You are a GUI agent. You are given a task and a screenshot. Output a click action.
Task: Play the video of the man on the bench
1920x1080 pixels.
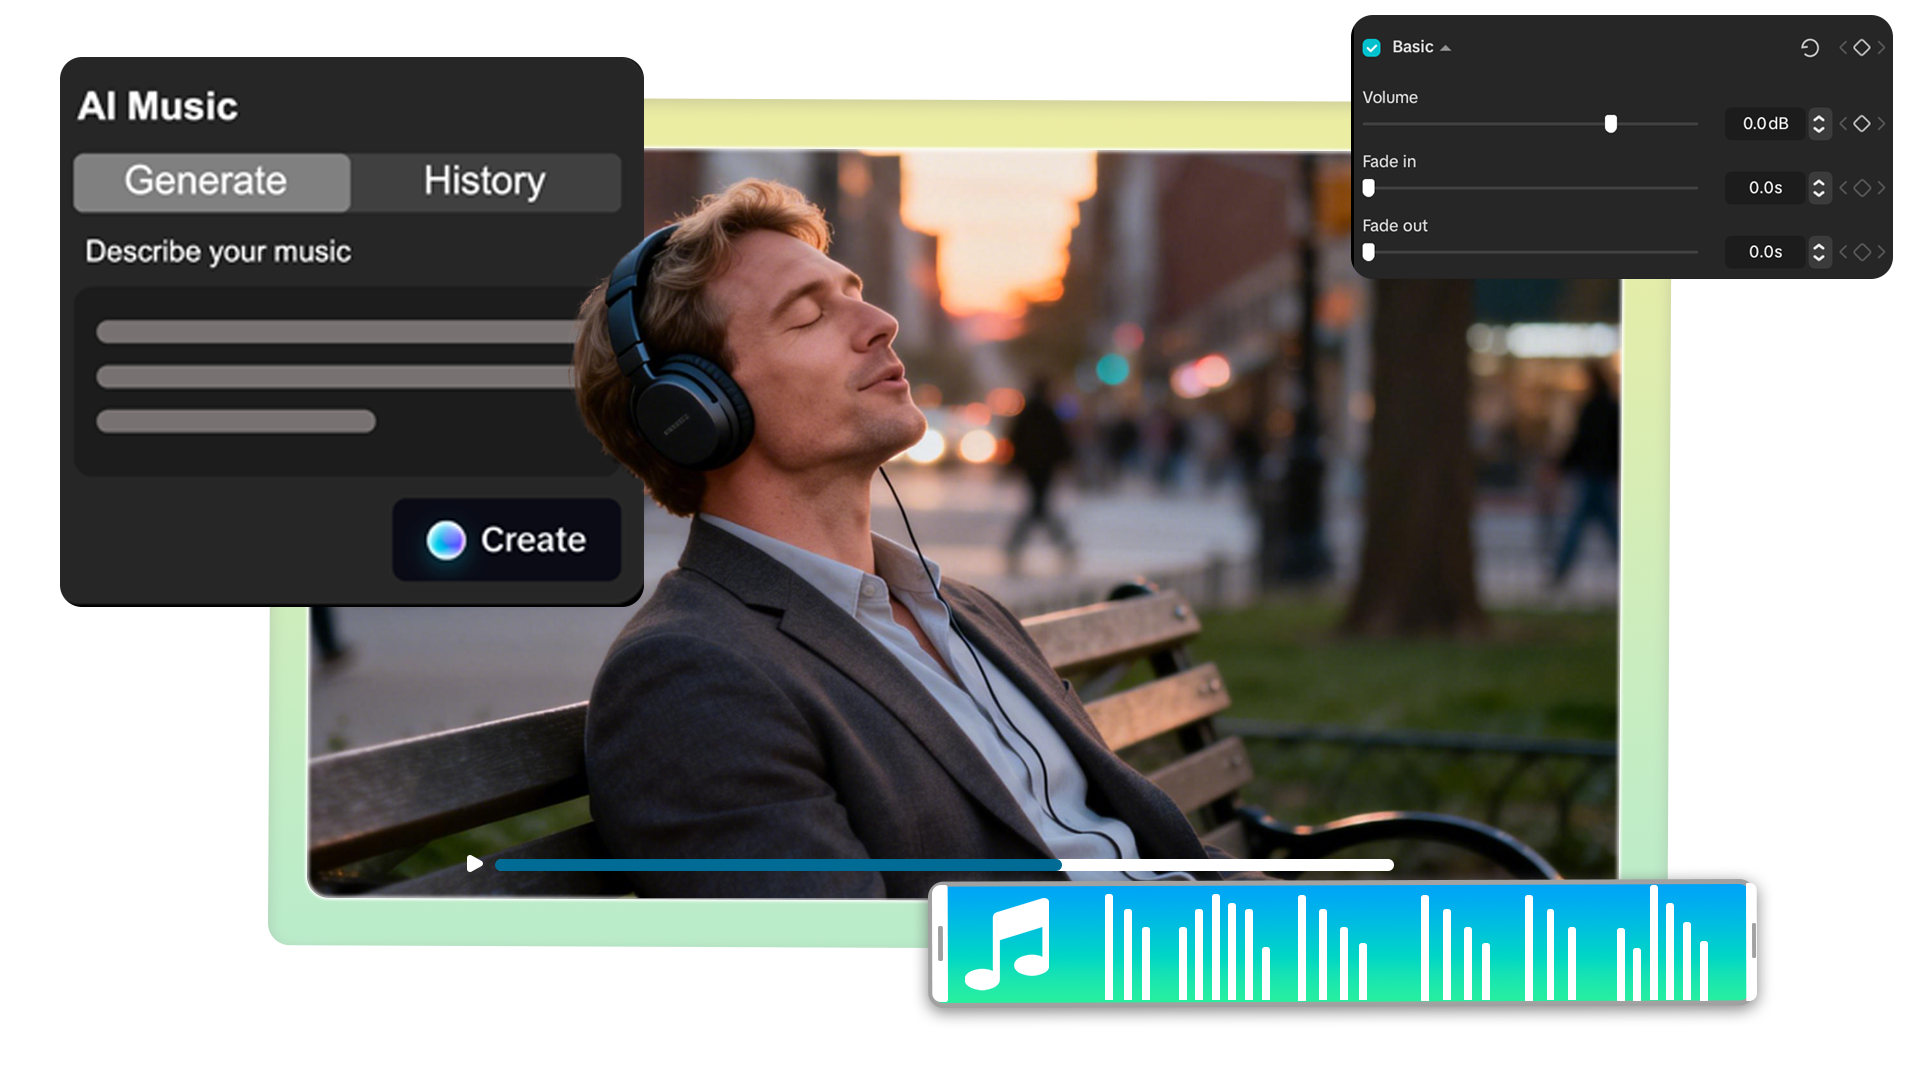click(x=473, y=864)
